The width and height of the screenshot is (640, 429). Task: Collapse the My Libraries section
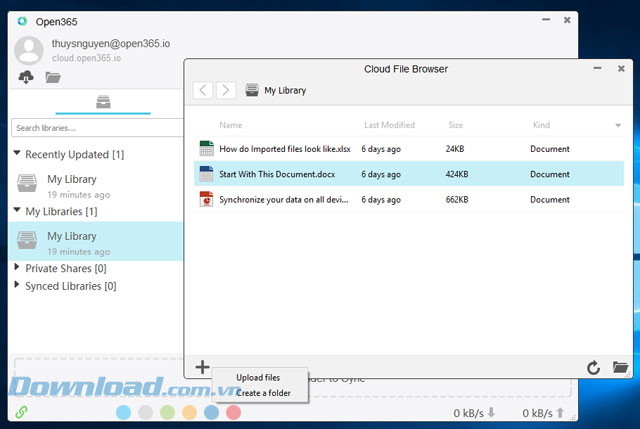pos(17,210)
